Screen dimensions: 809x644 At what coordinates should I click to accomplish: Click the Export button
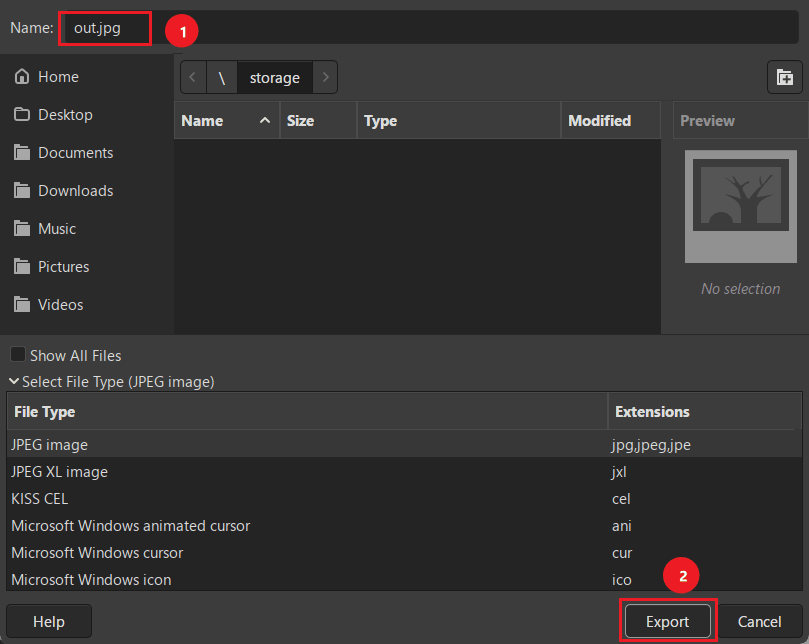coord(667,622)
